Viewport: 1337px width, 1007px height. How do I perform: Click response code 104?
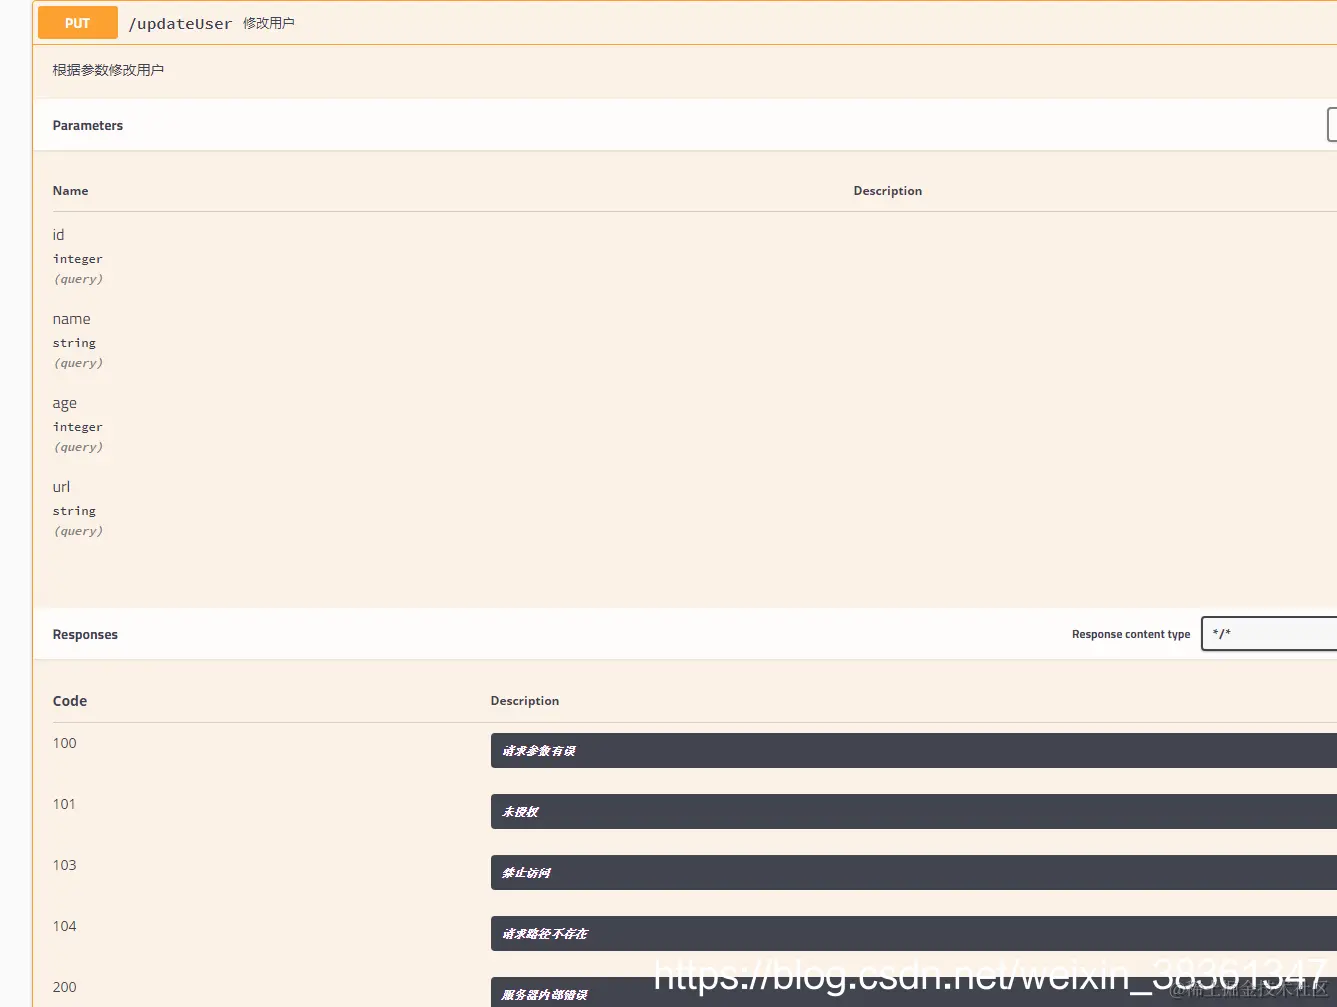[64, 926]
